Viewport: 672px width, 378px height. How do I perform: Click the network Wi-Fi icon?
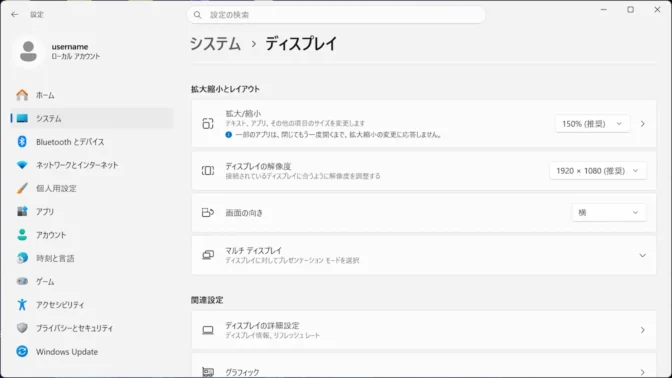pos(22,165)
